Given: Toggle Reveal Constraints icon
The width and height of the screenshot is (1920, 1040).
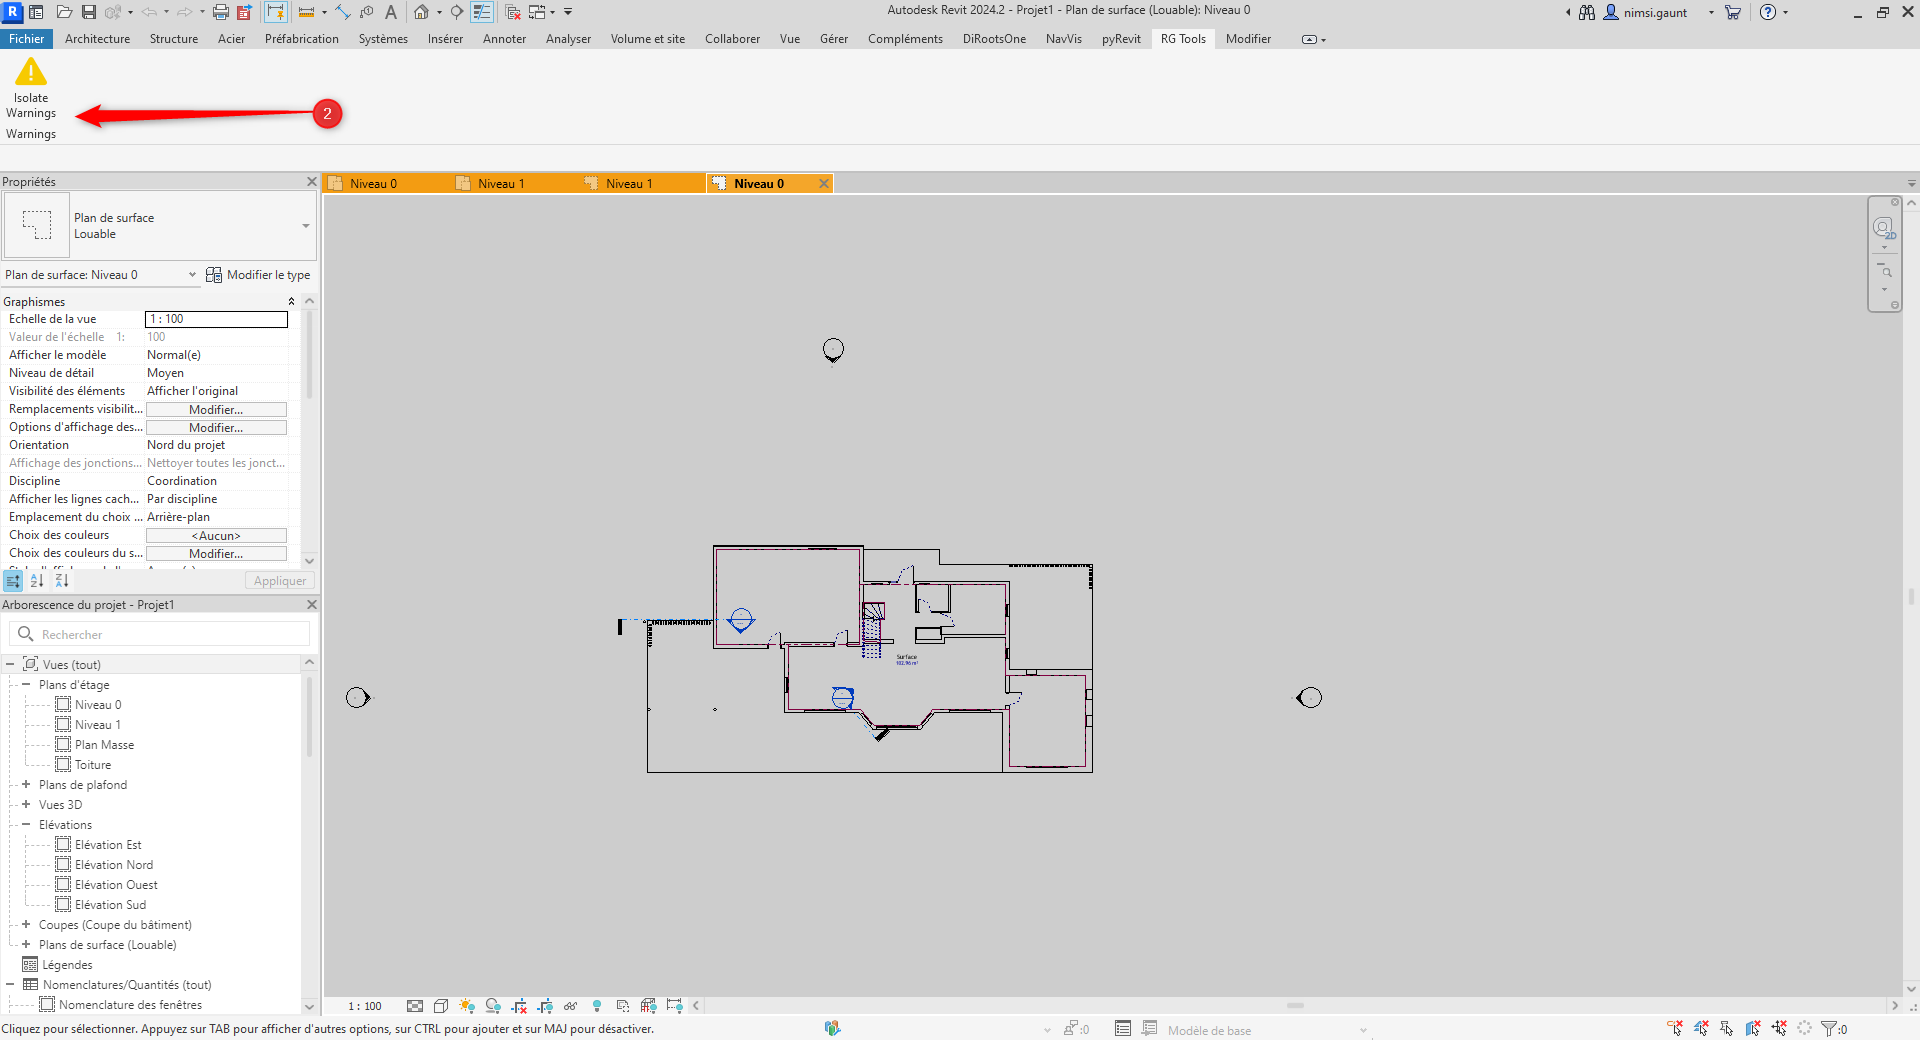Looking at the screenshot, I should [675, 1006].
